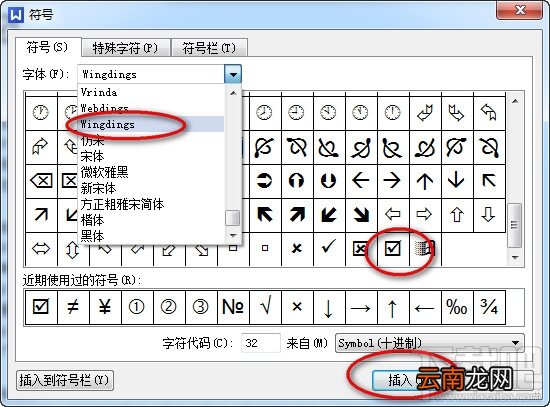Viewport: 550px width, 407px height.
Task: Select the thin down arrow in grid
Action: tap(457, 181)
